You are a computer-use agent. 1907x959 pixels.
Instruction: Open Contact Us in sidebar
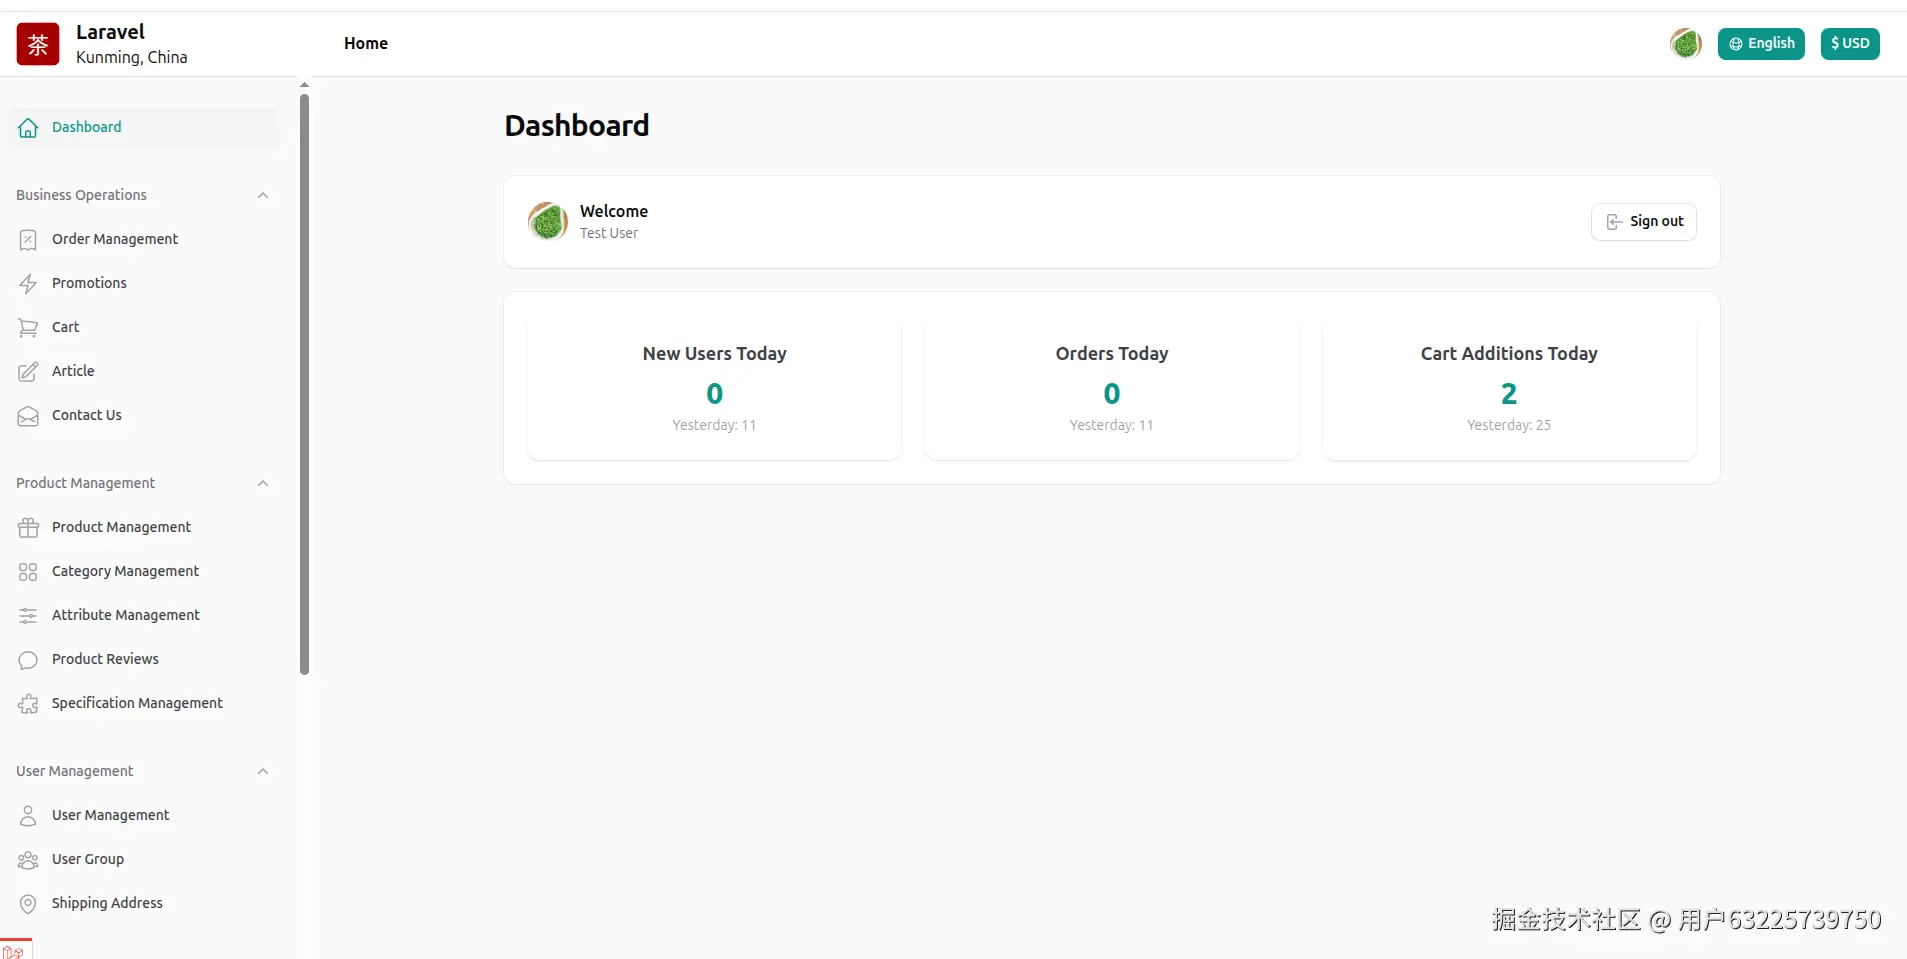144,415
